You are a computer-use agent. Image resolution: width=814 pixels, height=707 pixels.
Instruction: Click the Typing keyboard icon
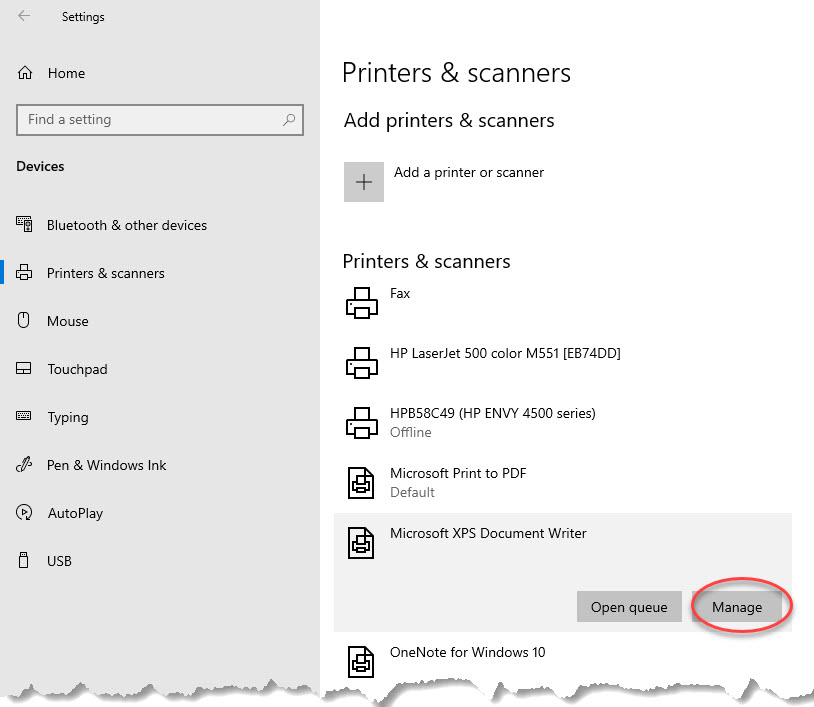[24, 416]
